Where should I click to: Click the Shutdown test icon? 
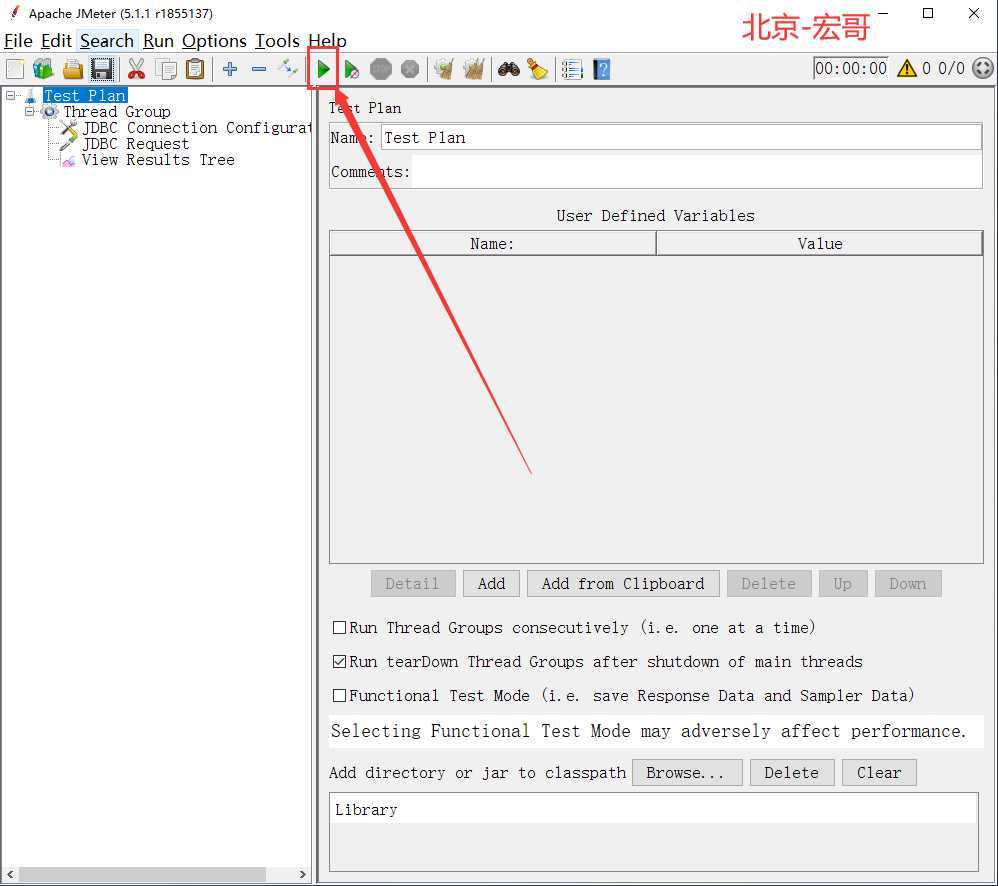(410, 69)
